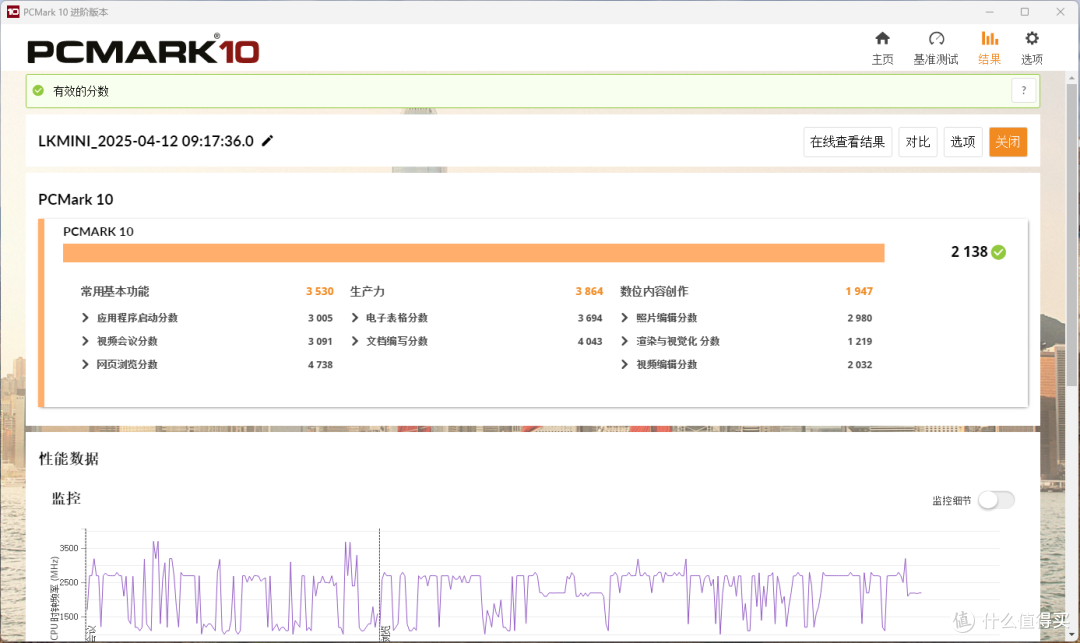Click the 2 032 video editing value
This screenshot has height=643, width=1080.
(860, 364)
